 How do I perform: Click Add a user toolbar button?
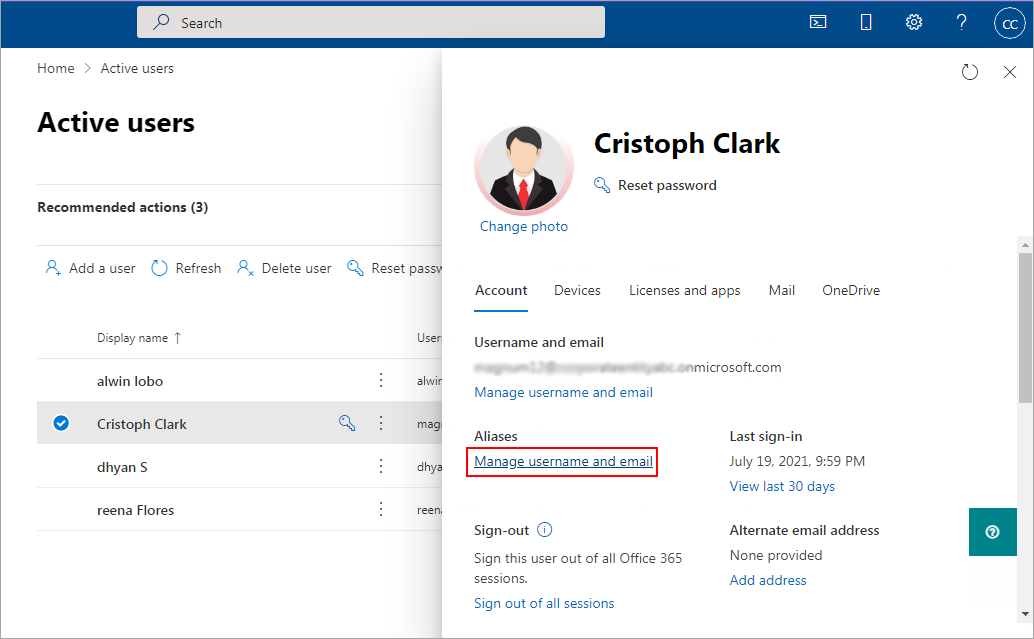tap(90, 268)
